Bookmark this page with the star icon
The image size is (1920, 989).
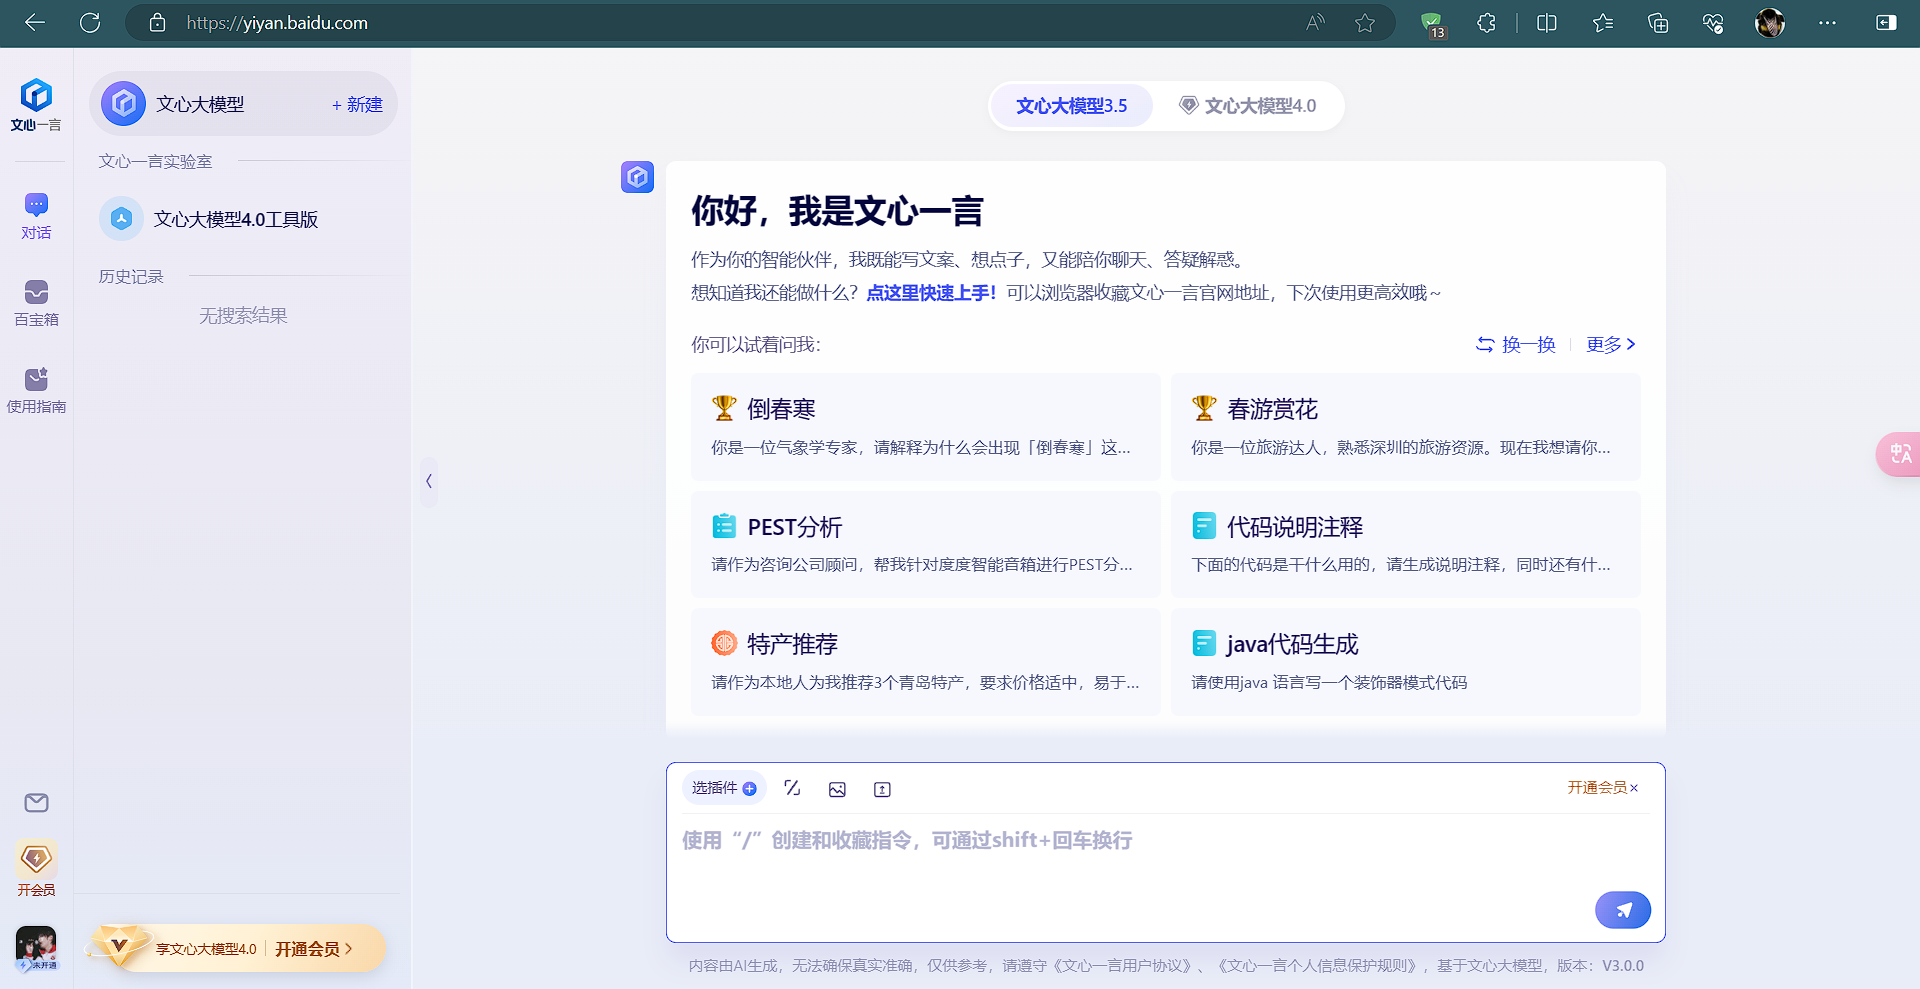pos(1365,23)
